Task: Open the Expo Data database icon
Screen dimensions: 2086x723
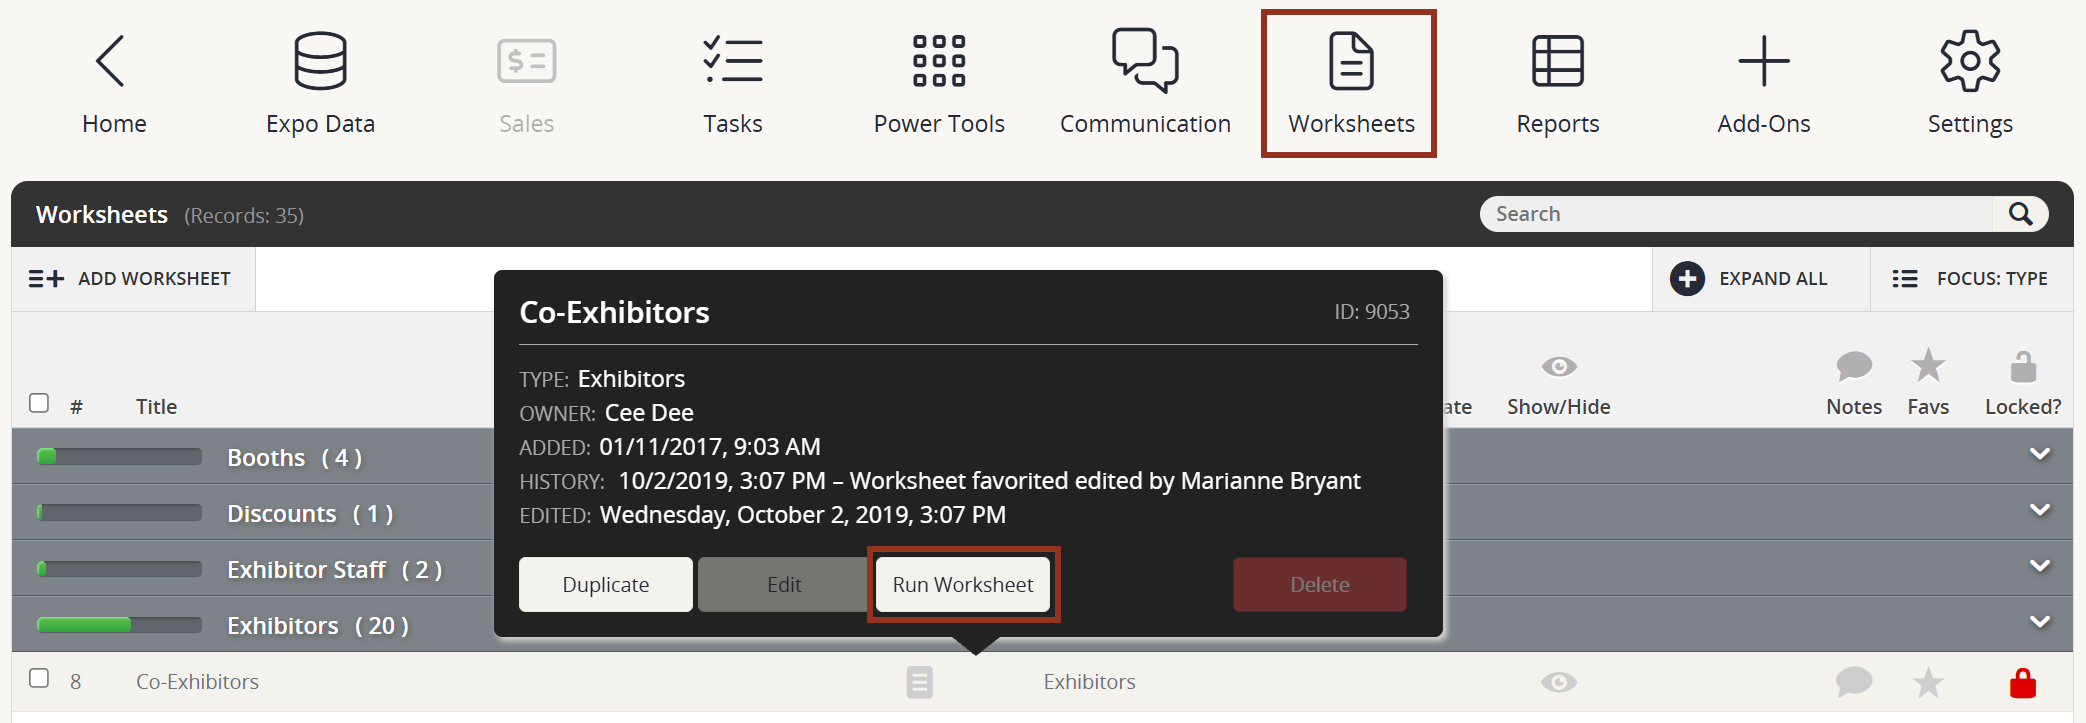Action: tap(320, 61)
